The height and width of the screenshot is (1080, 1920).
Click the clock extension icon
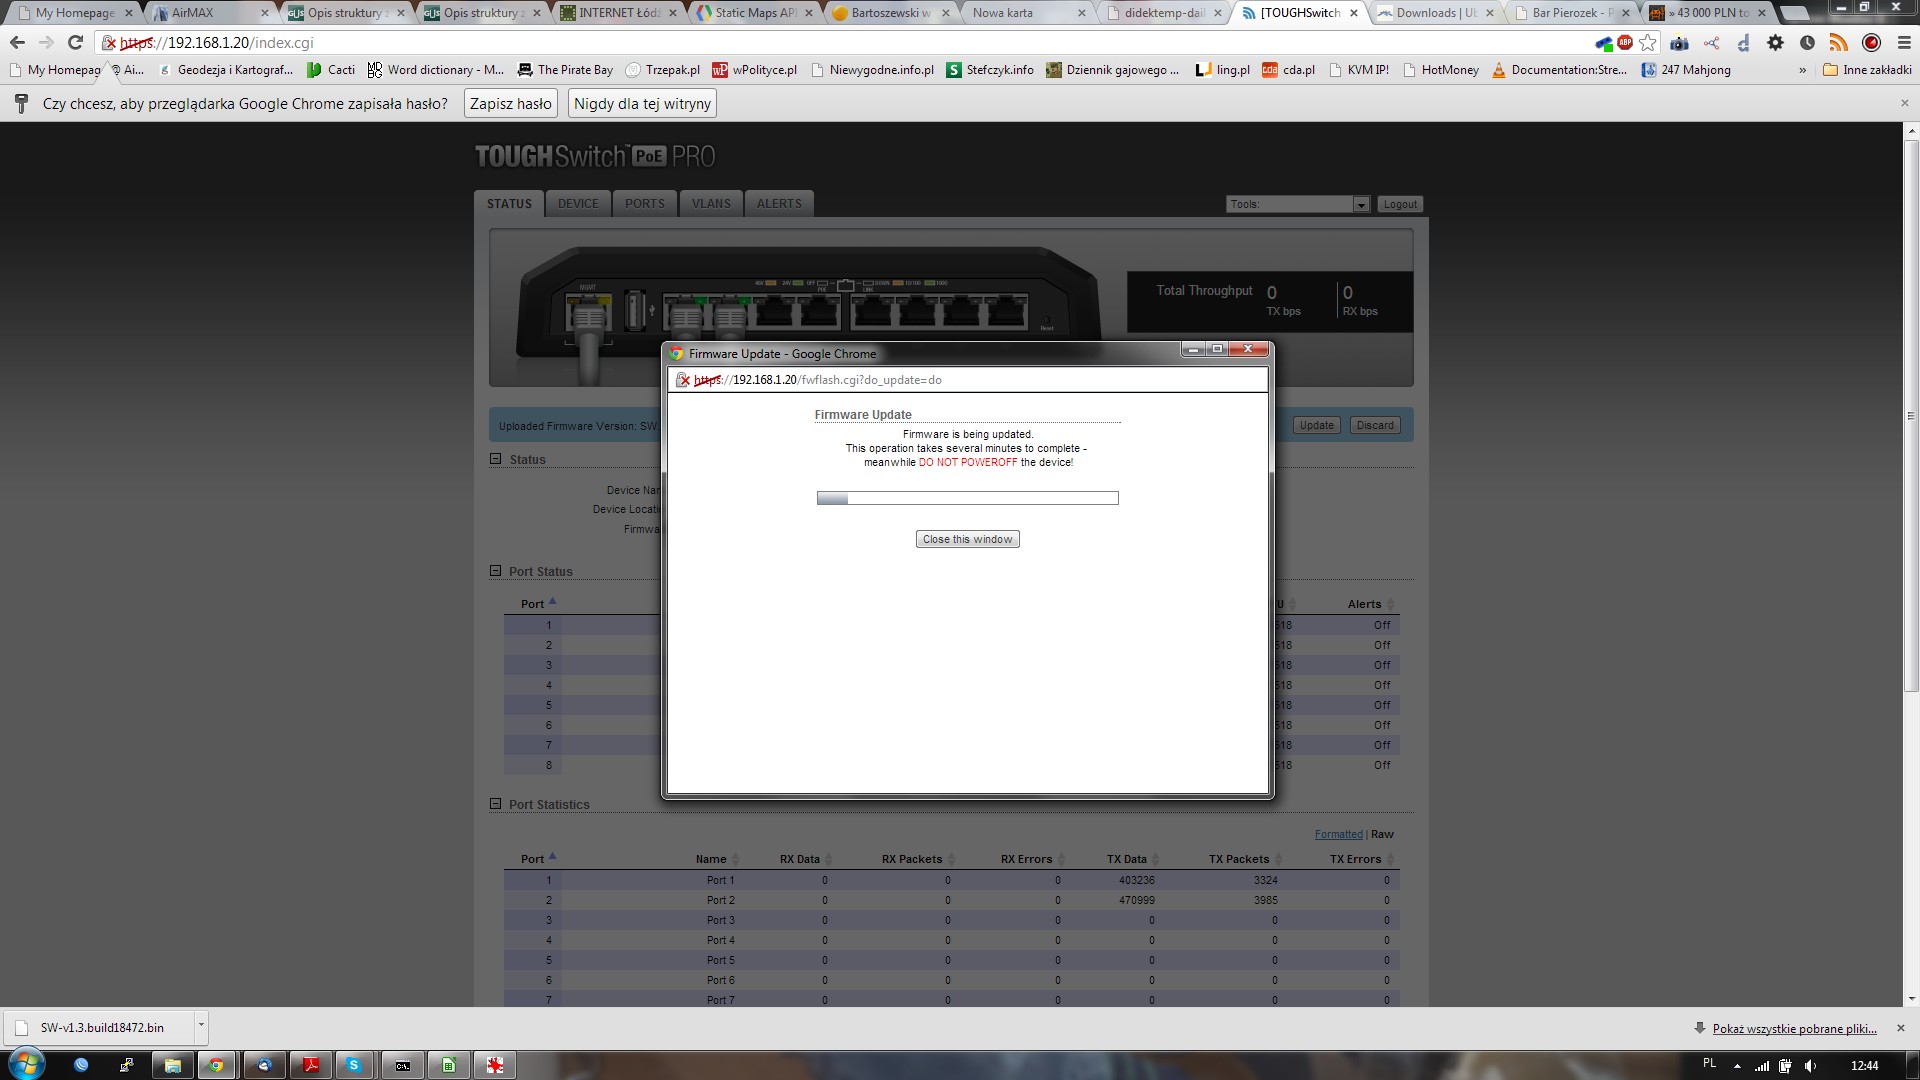(x=1807, y=43)
